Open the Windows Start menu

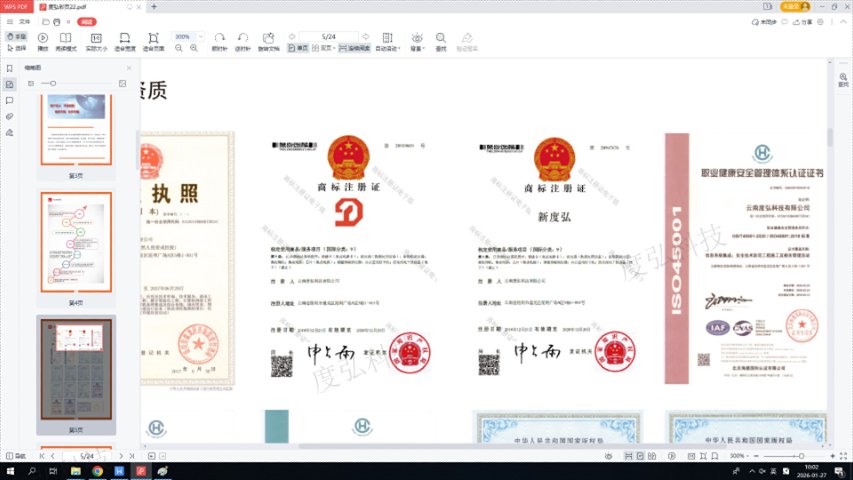tap(10, 471)
